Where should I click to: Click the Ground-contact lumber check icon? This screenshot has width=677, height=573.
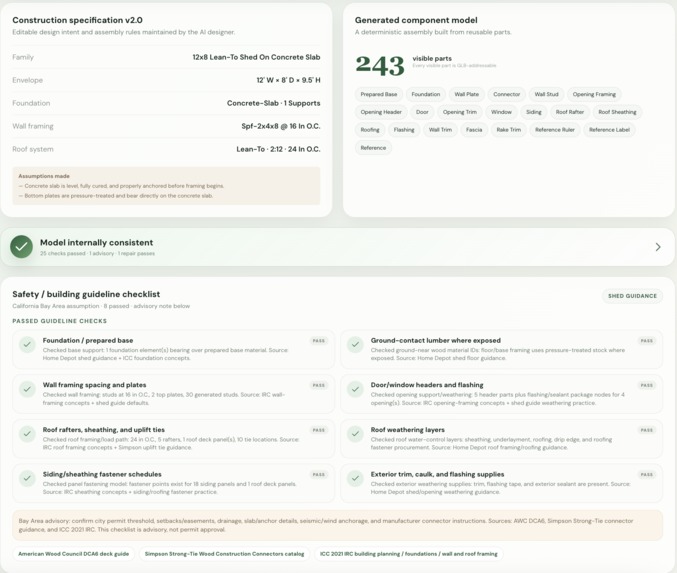tap(355, 345)
